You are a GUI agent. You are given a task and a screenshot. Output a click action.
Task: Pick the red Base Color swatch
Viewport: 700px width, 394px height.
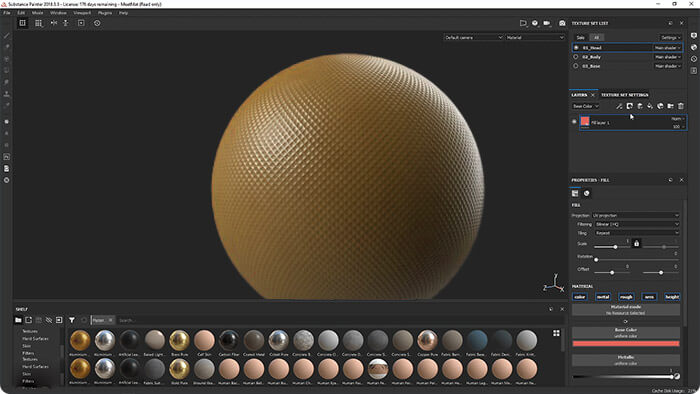pyautogui.click(x=626, y=344)
